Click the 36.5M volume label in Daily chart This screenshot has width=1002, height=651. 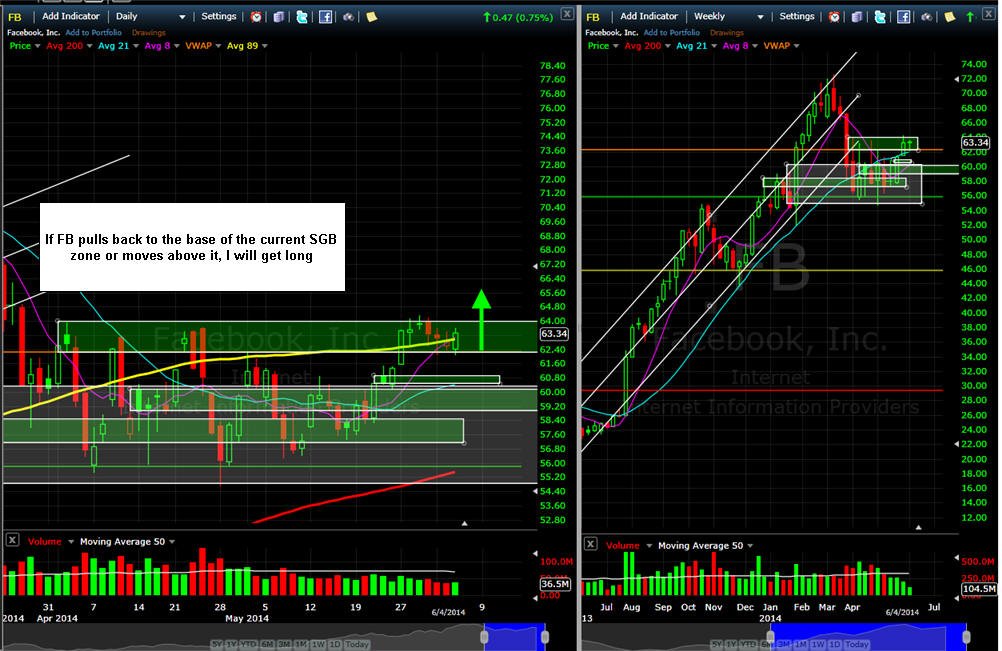pos(555,584)
